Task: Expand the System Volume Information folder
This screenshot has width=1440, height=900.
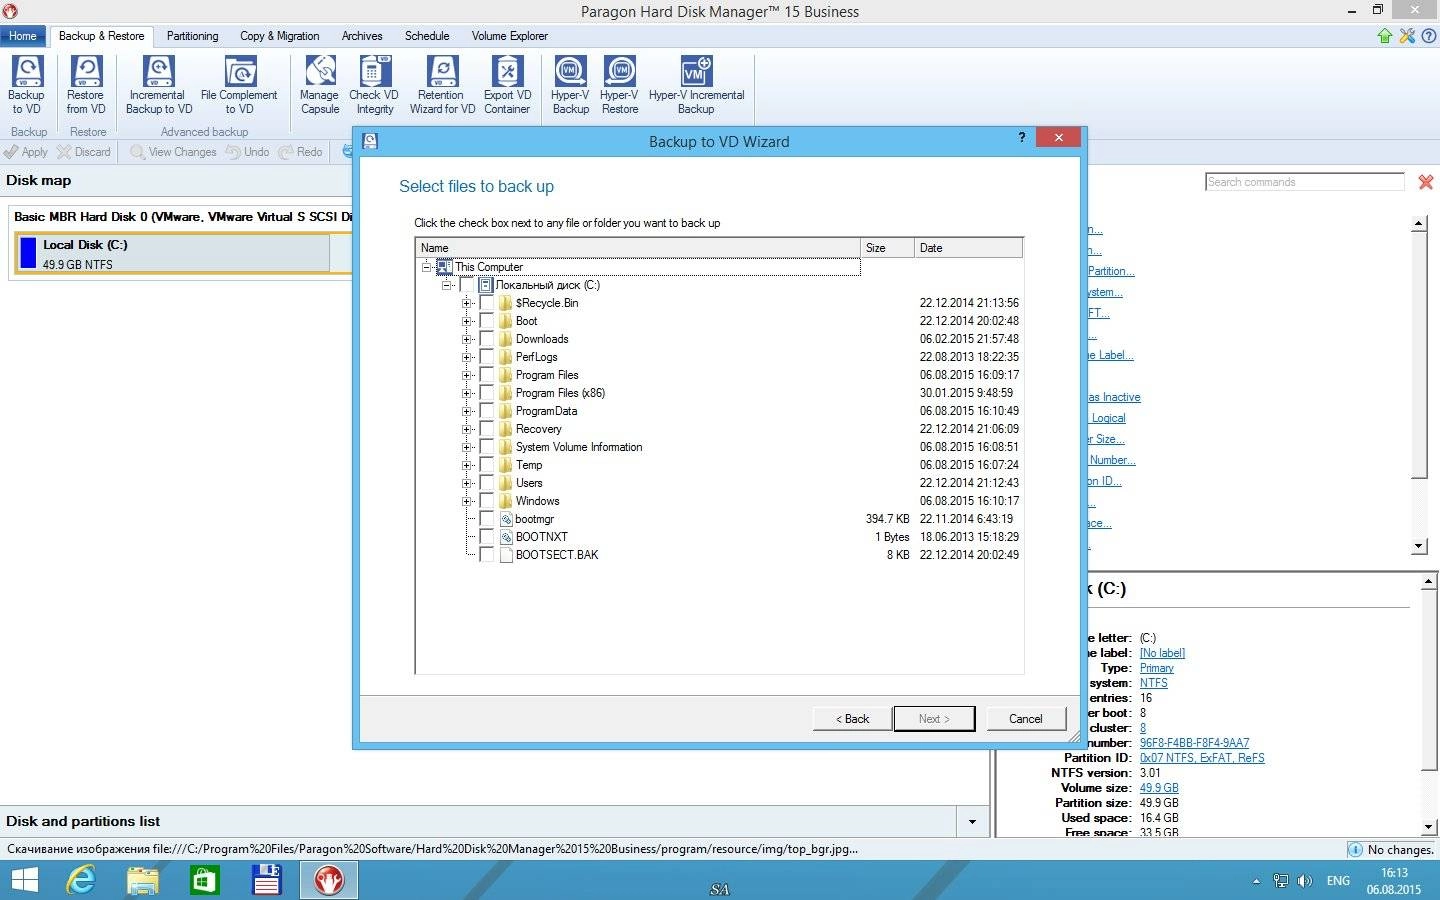Action: [467, 447]
